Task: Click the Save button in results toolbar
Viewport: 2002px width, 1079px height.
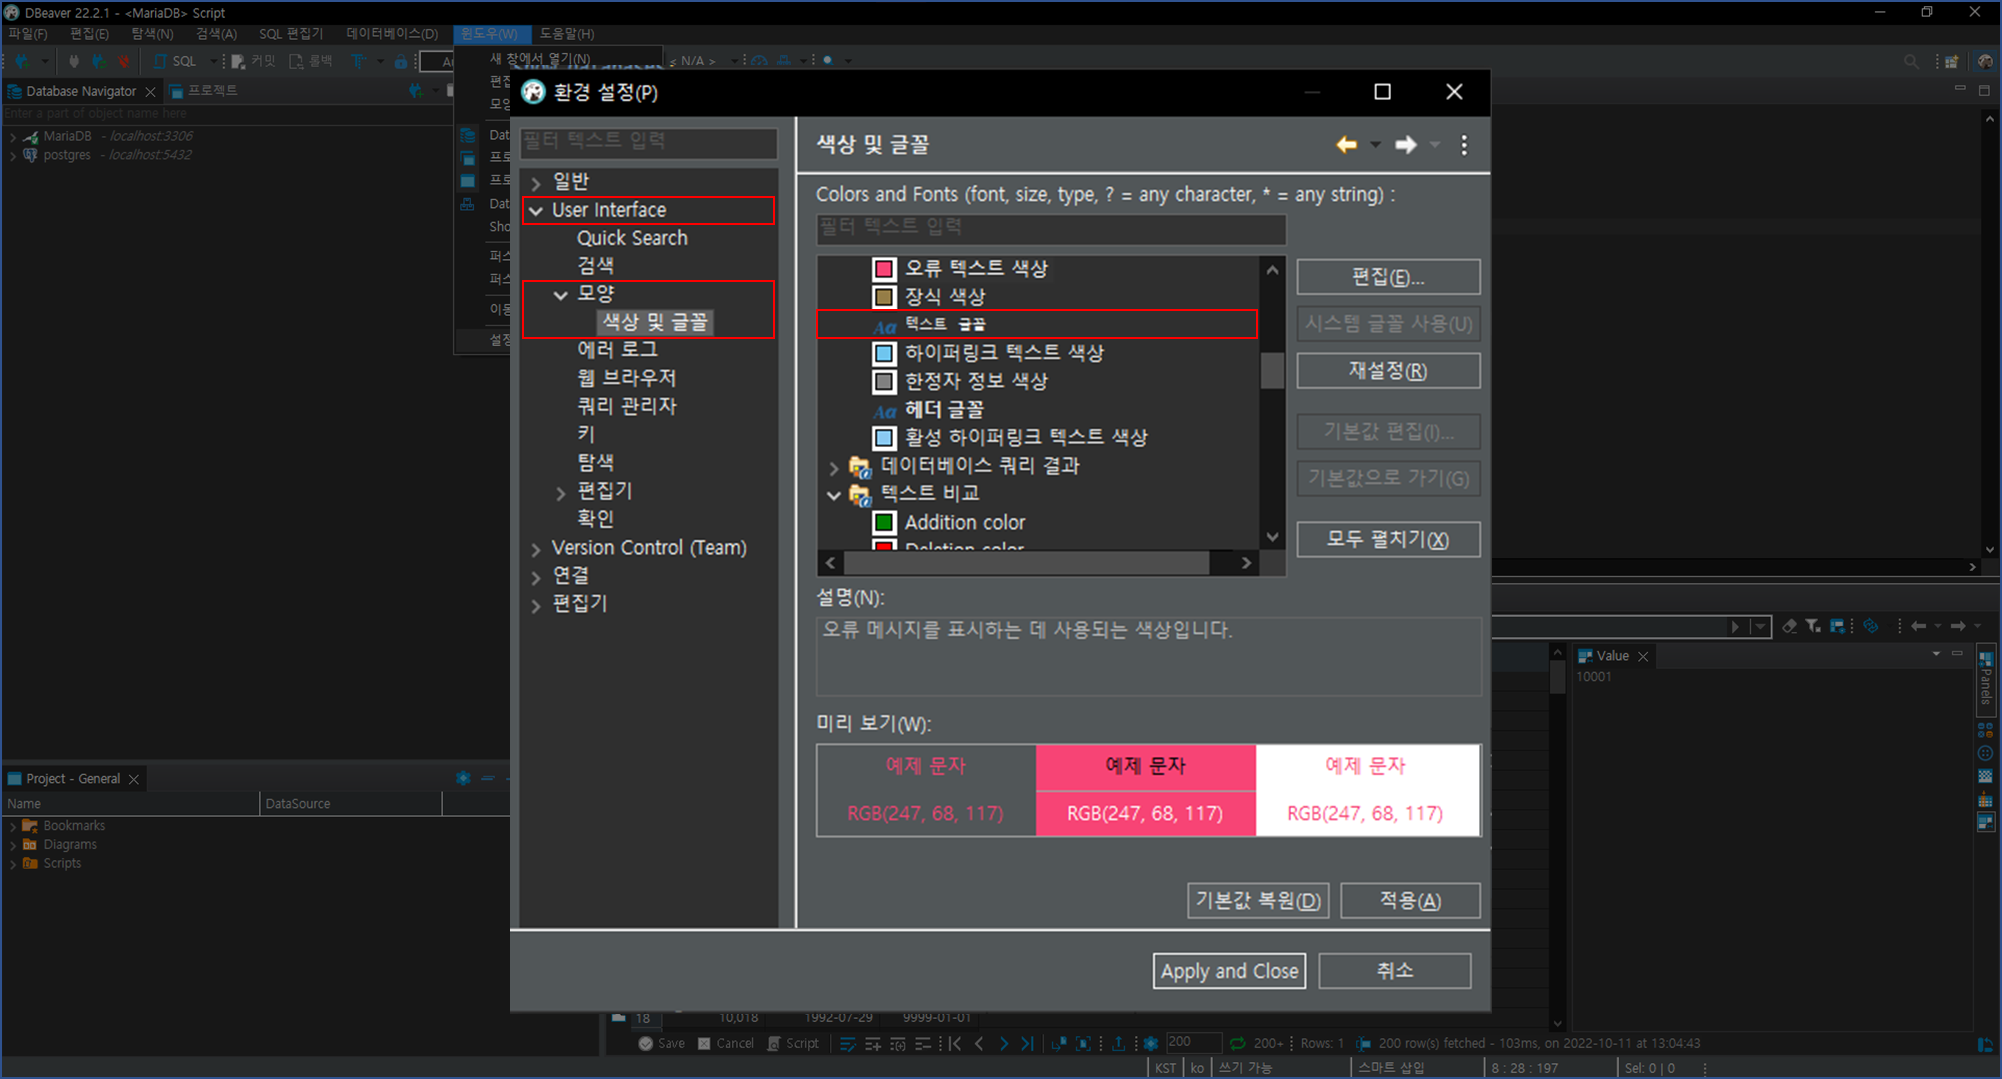Action: point(662,1044)
